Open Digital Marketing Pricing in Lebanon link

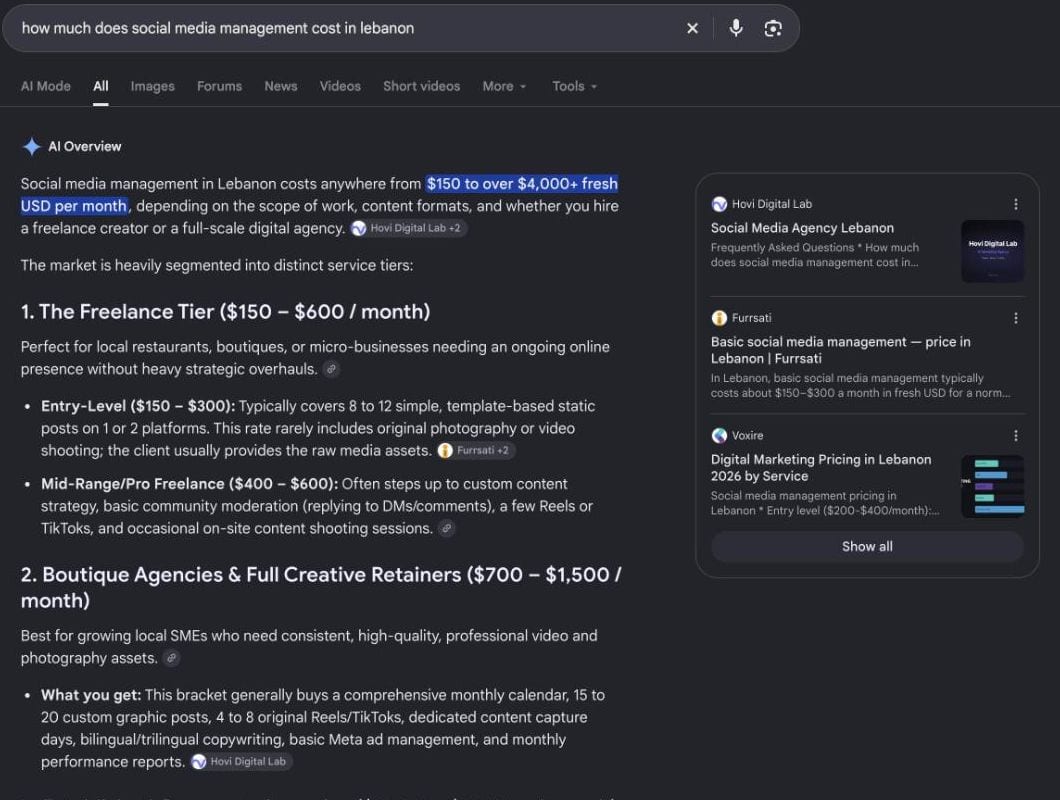pyautogui.click(x=821, y=467)
